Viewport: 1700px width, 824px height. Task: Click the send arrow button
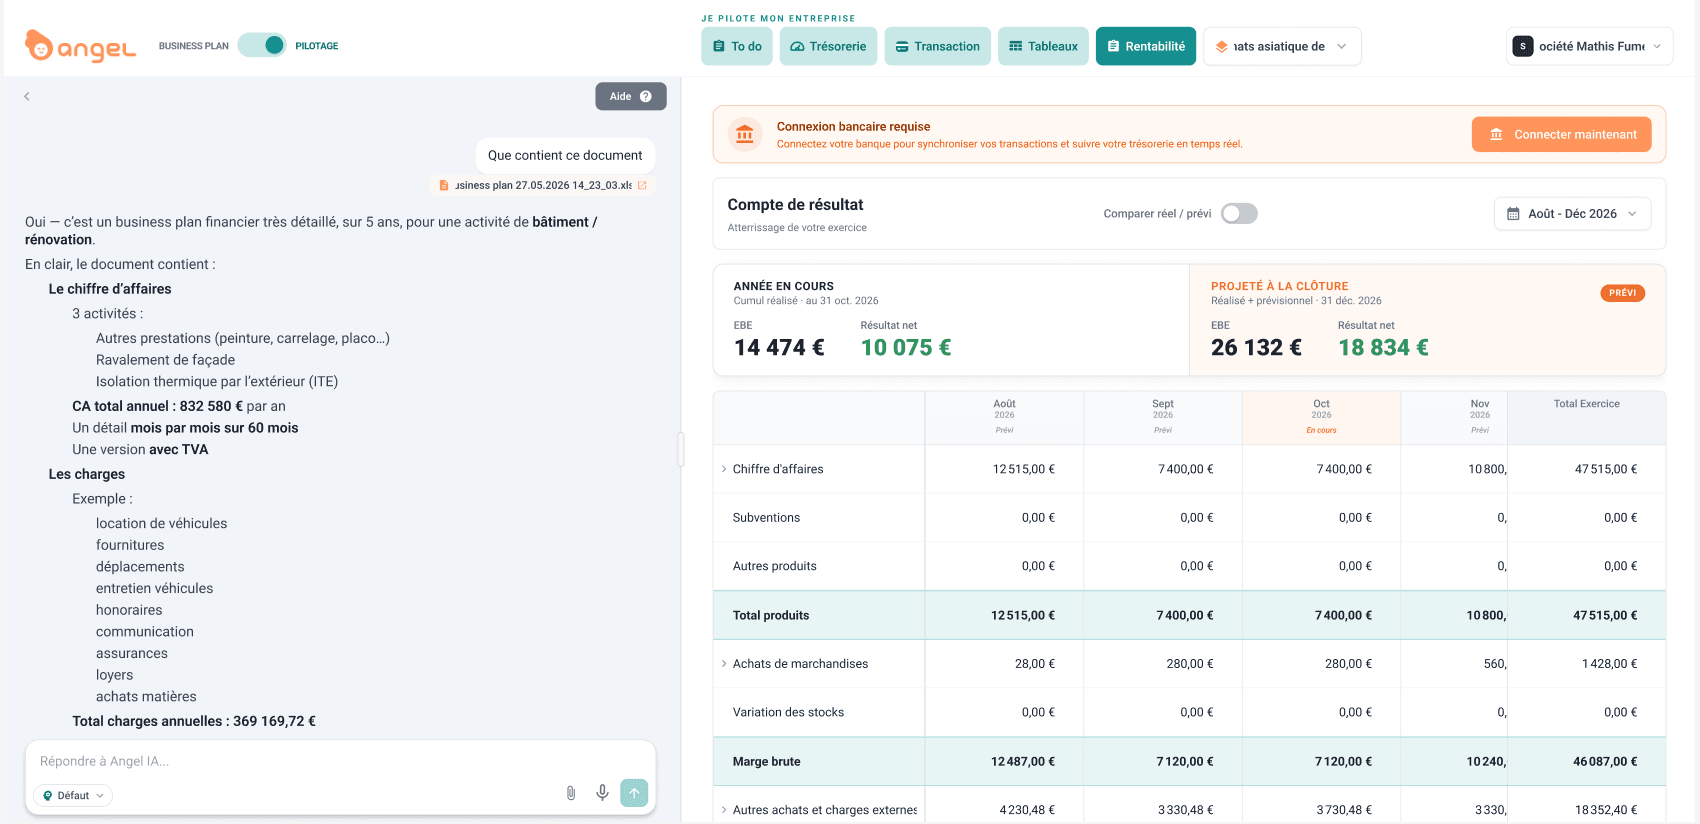[634, 793]
